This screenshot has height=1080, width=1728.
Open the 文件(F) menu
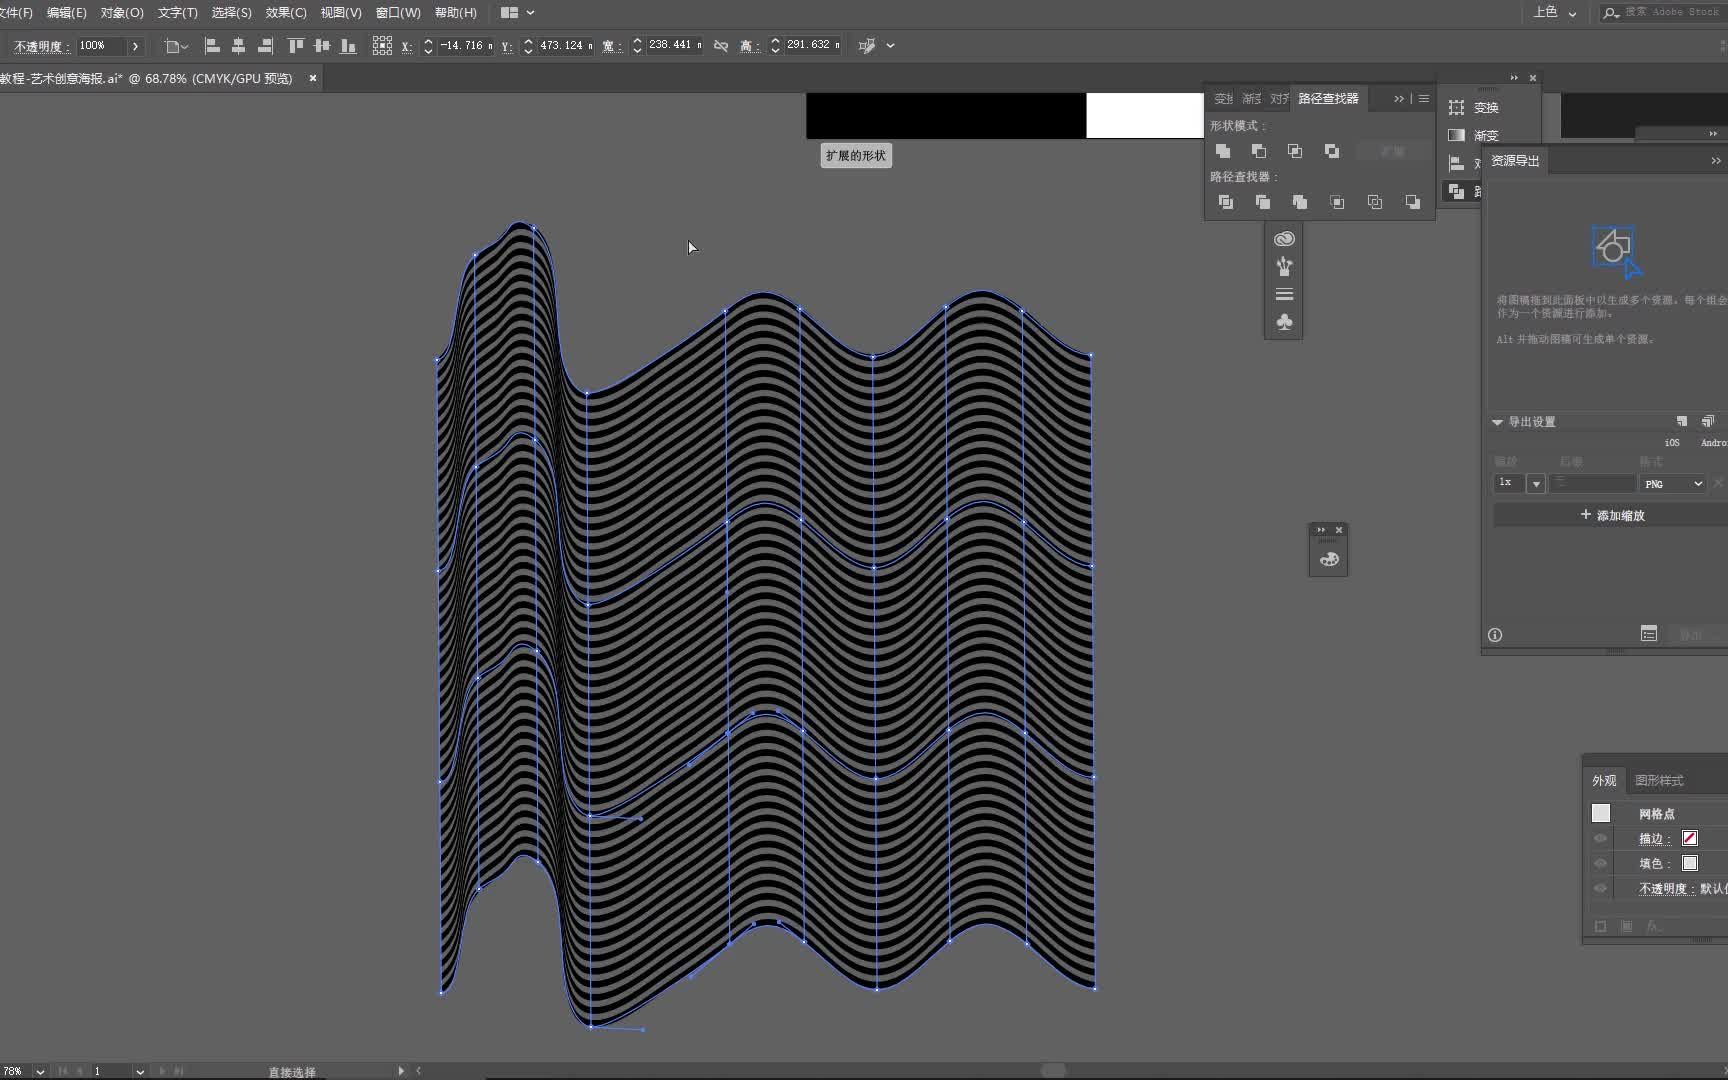[x=15, y=13]
